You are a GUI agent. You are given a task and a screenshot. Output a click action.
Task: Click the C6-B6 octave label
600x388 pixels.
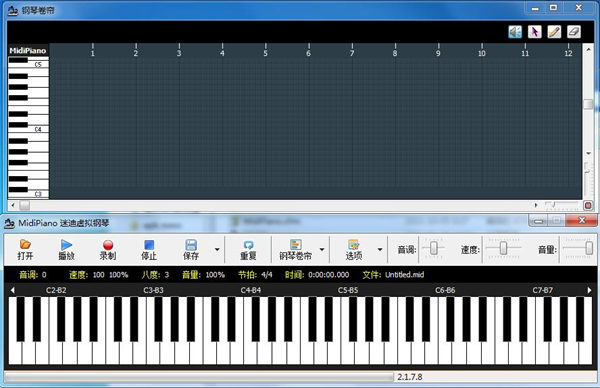pos(445,290)
